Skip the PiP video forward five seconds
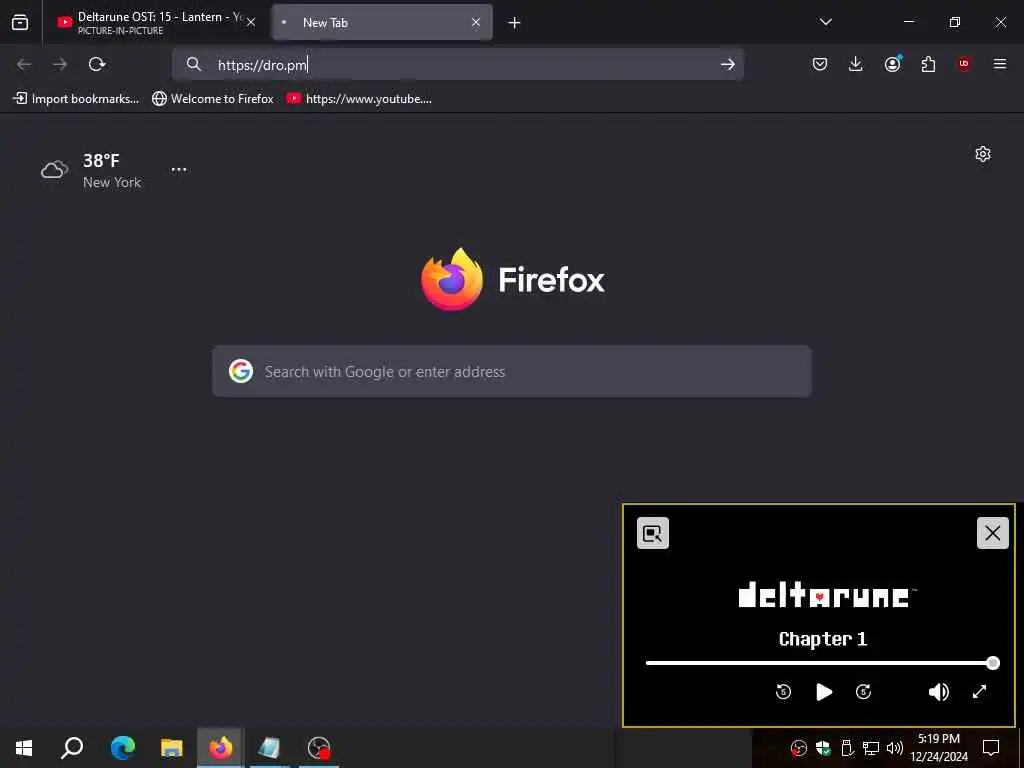This screenshot has height=768, width=1024. [x=863, y=692]
